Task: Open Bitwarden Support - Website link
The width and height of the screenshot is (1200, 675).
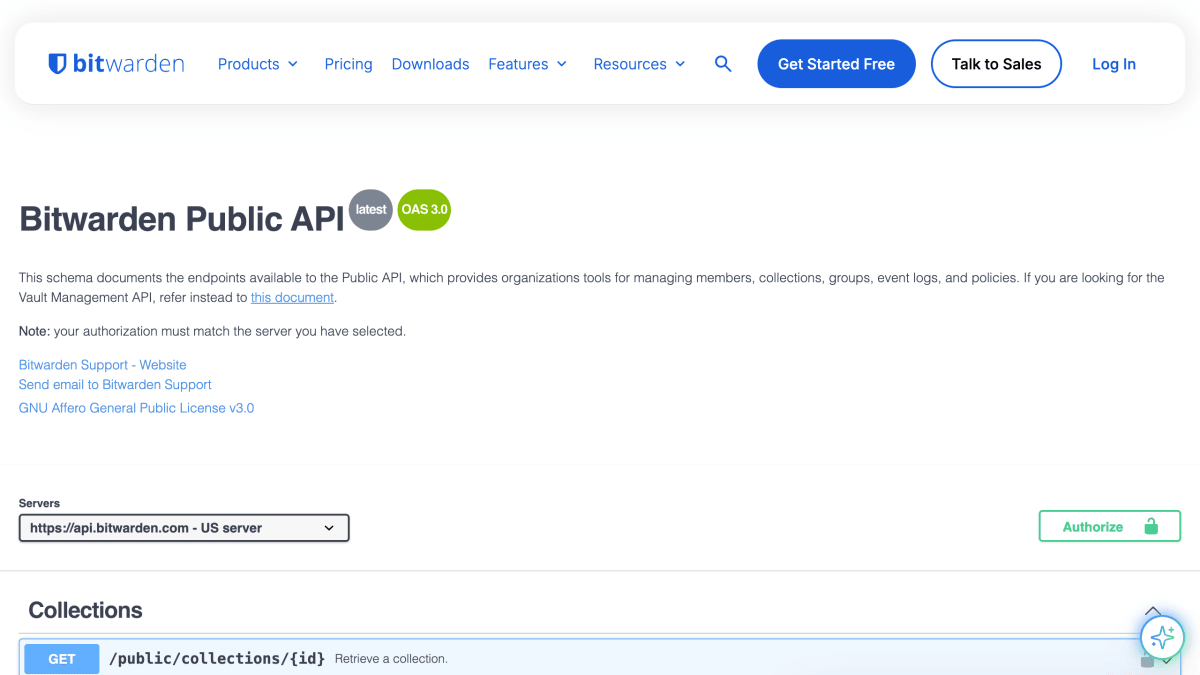Action: [102, 365]
